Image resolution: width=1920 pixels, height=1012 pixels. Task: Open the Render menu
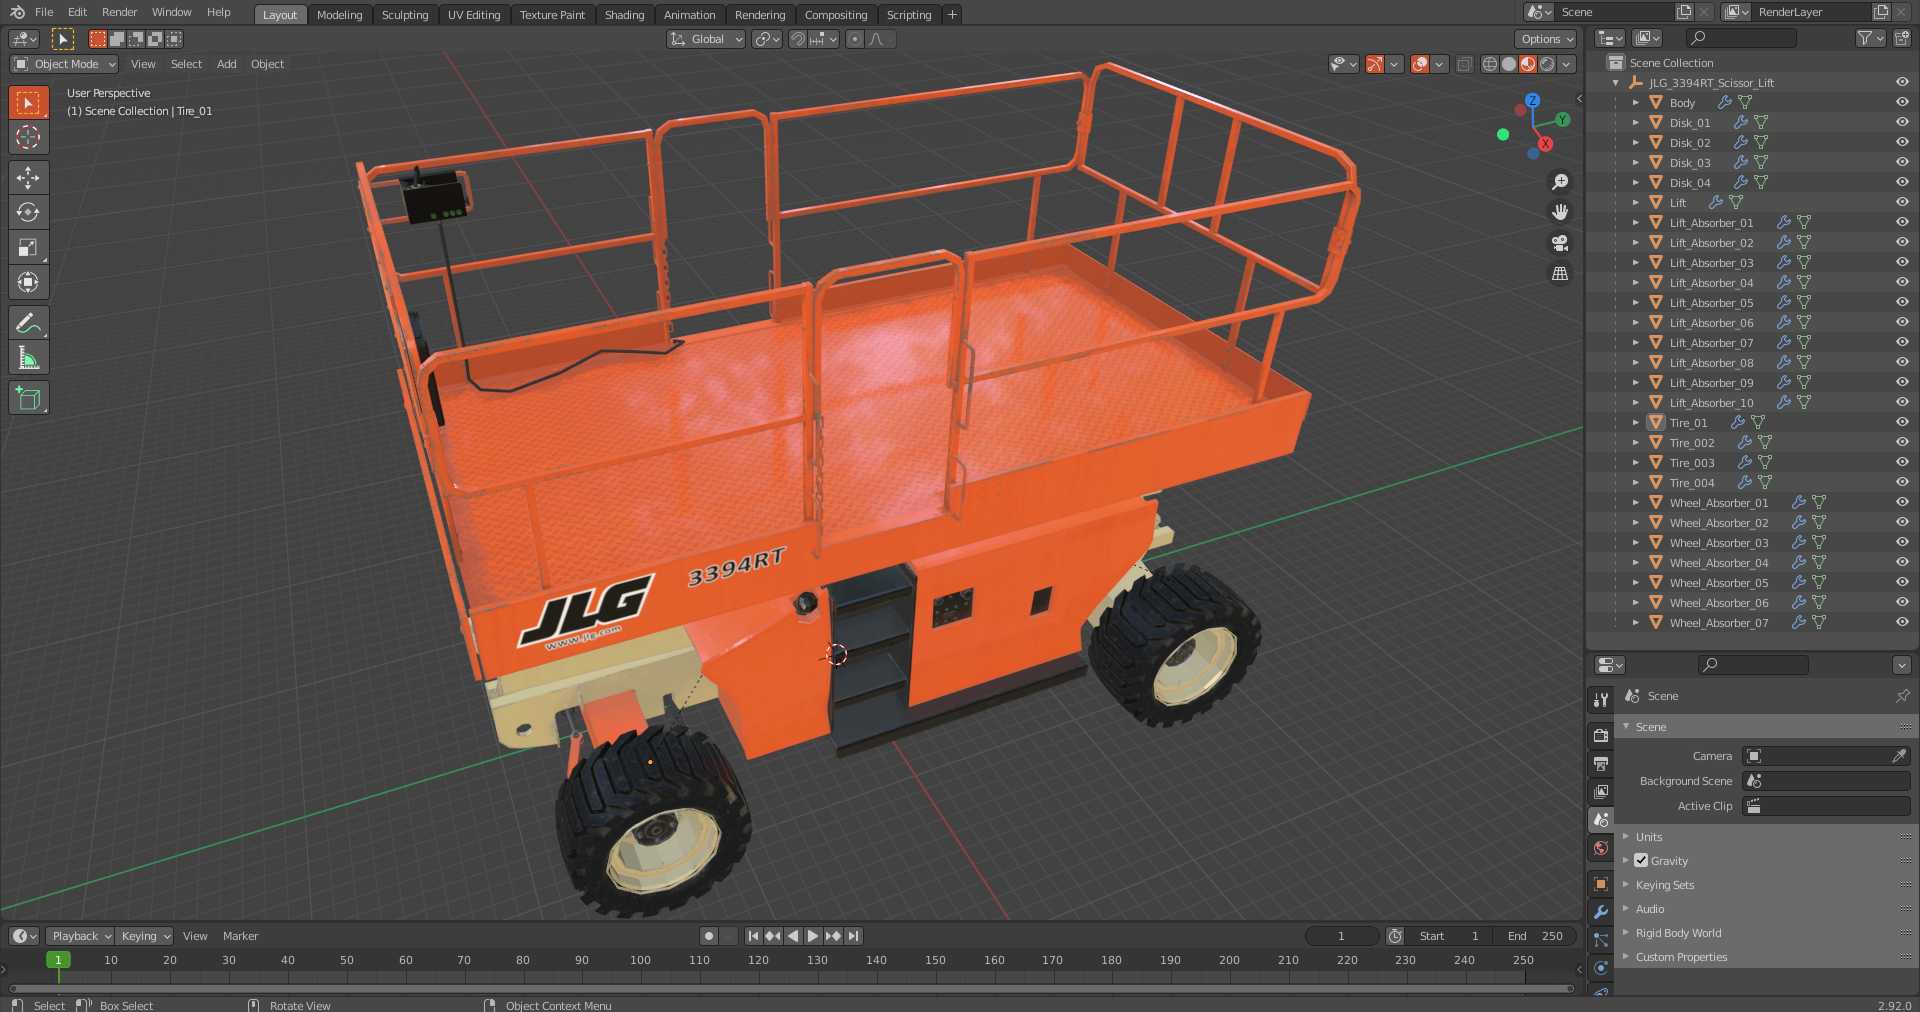[119, 12]
